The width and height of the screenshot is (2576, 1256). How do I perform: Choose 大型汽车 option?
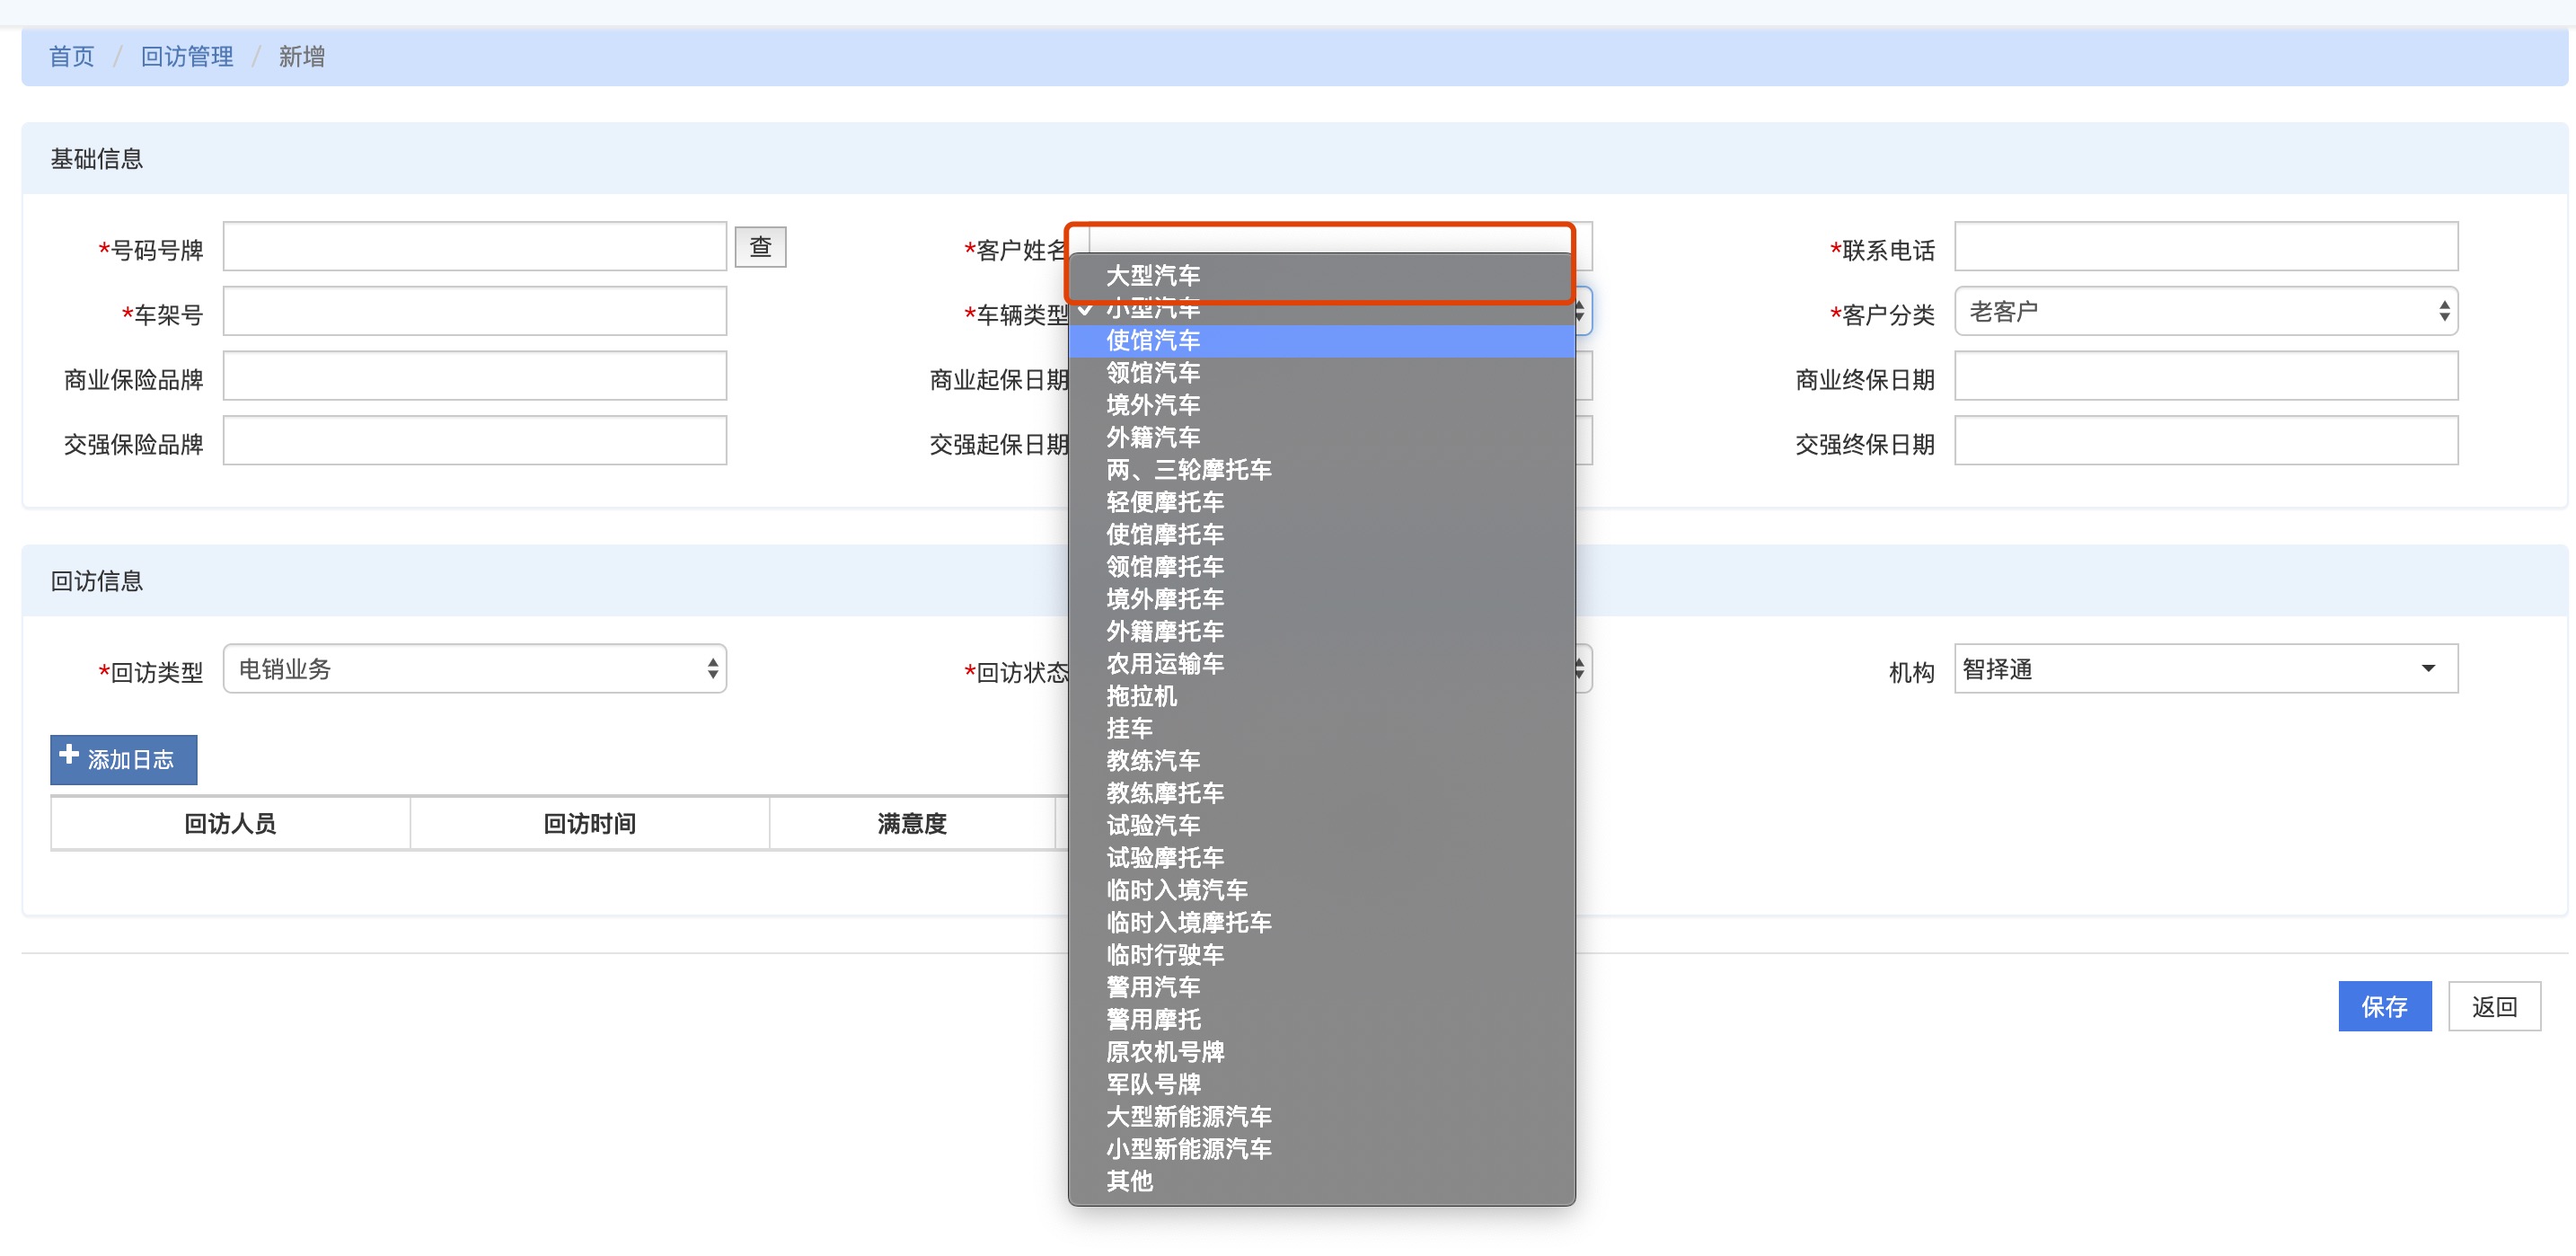(x=1152, y=276)
